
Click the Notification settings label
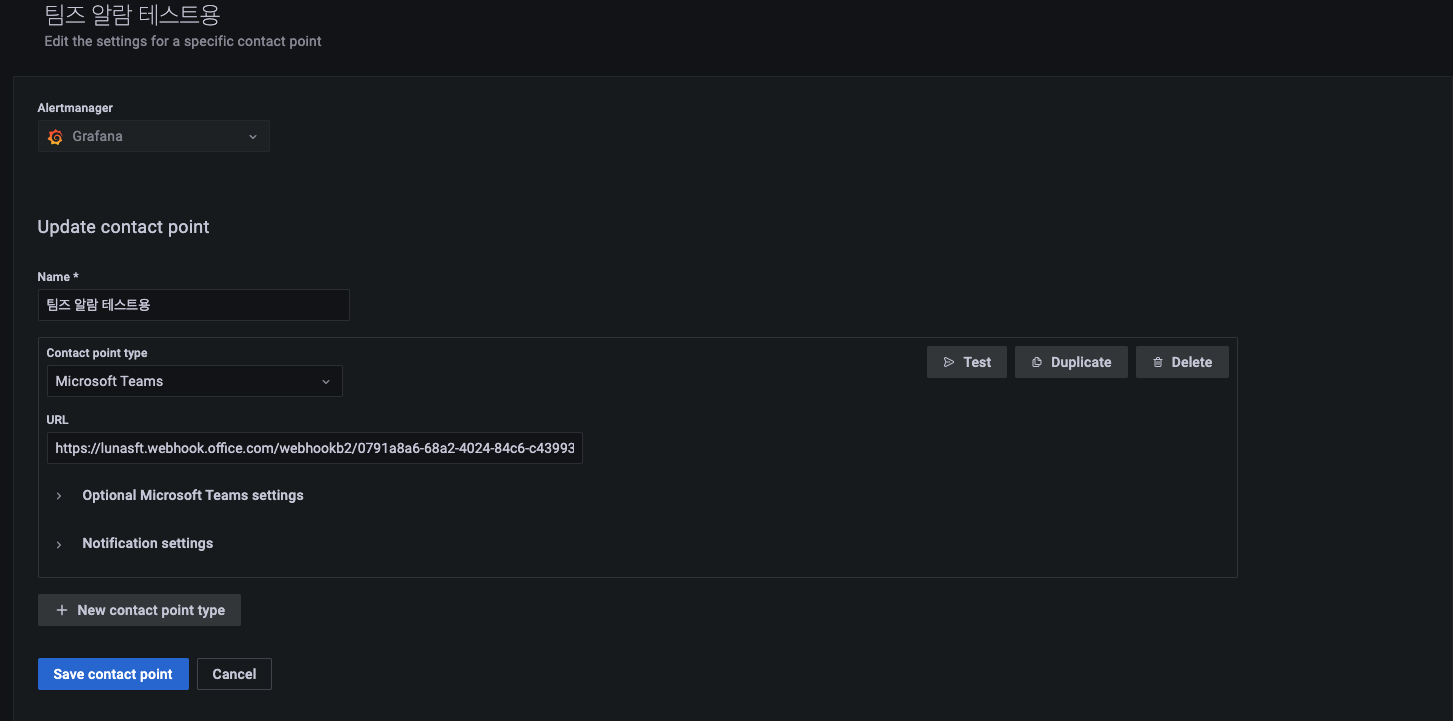point(148,543)
